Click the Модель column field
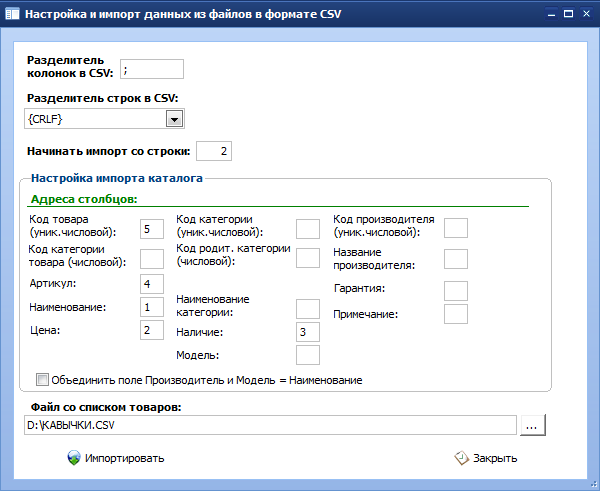The height and width of the screenshot is (491, 600). (308, 355)
